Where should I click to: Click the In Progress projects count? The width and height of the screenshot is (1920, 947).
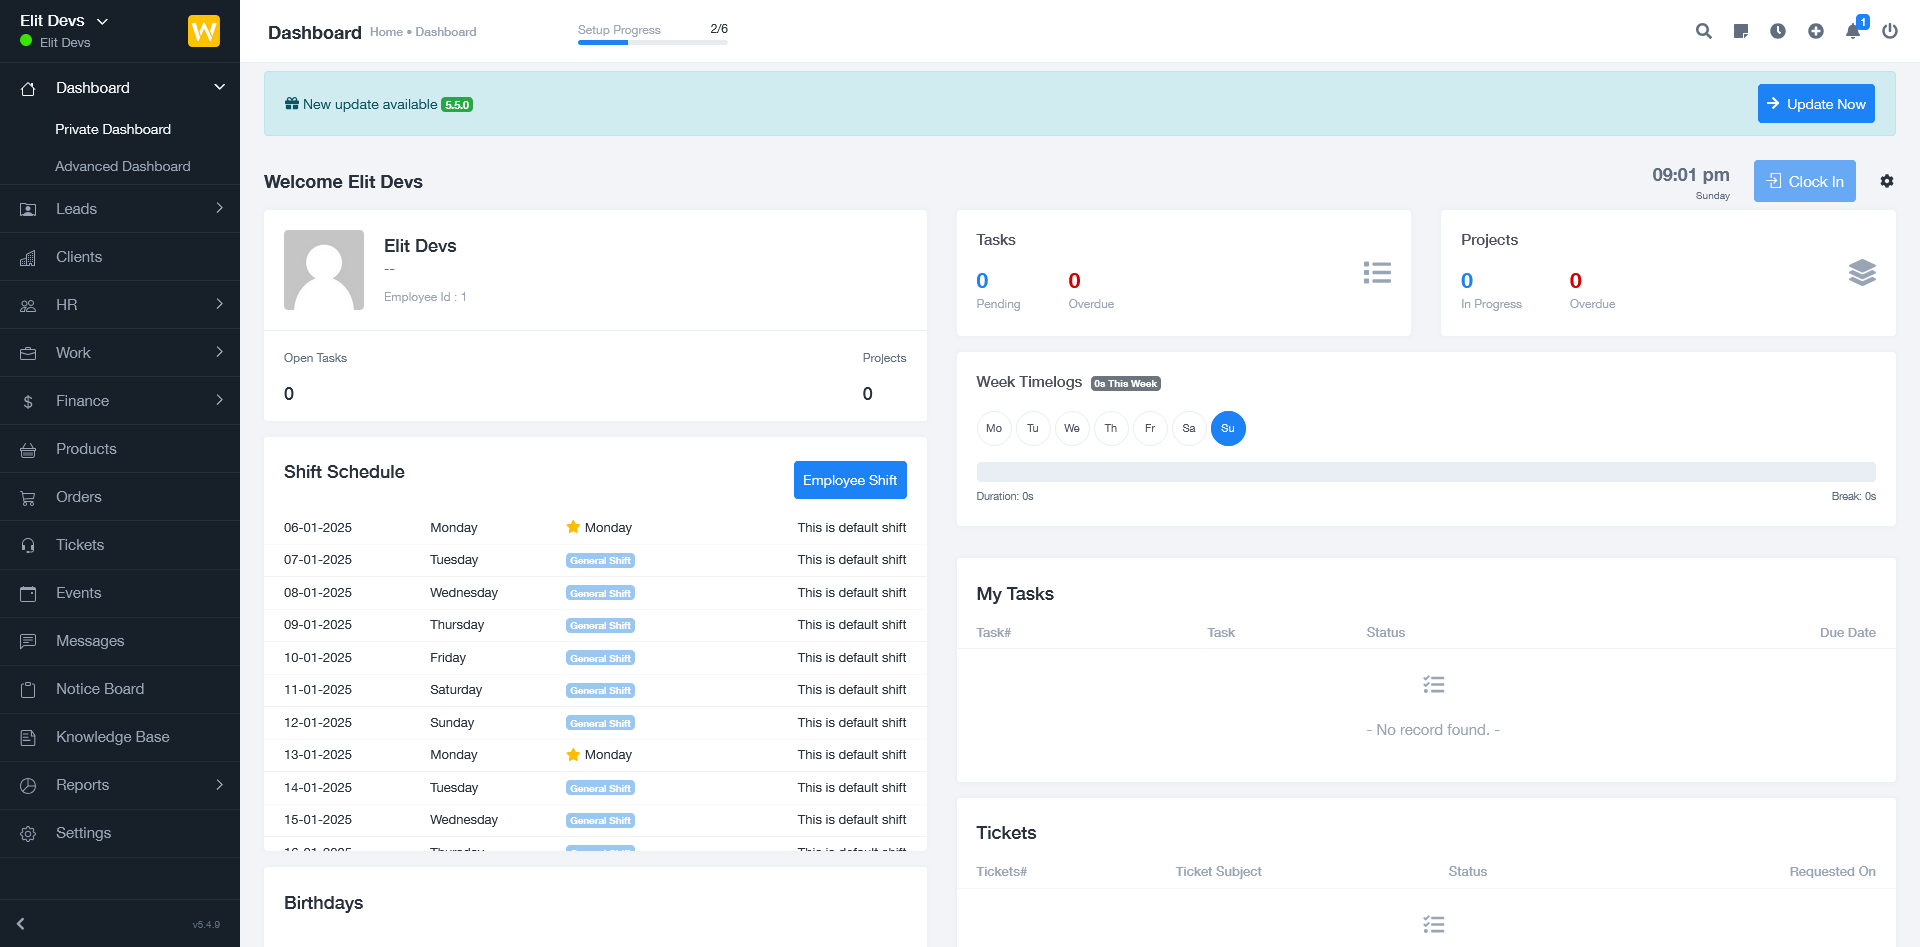point(1467,281)
